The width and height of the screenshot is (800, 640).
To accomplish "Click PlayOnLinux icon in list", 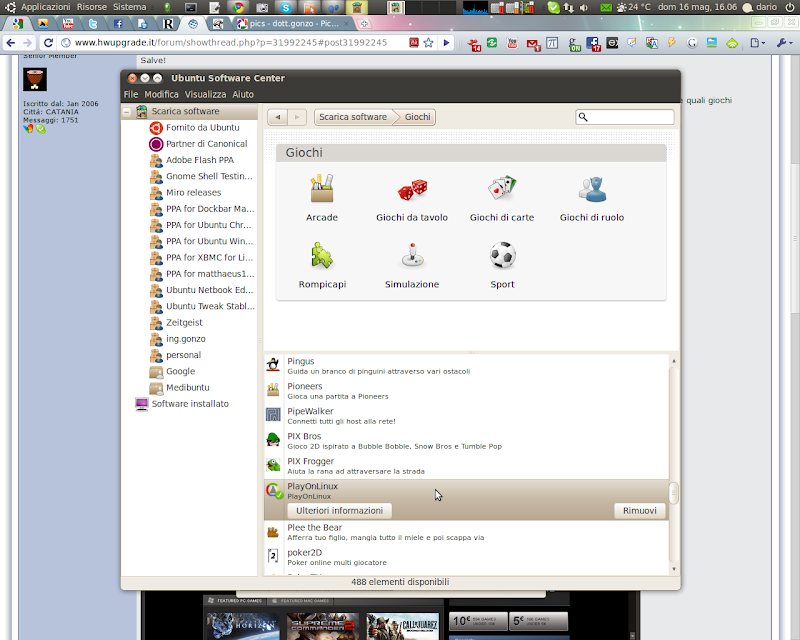I will (x=274, y=490).
